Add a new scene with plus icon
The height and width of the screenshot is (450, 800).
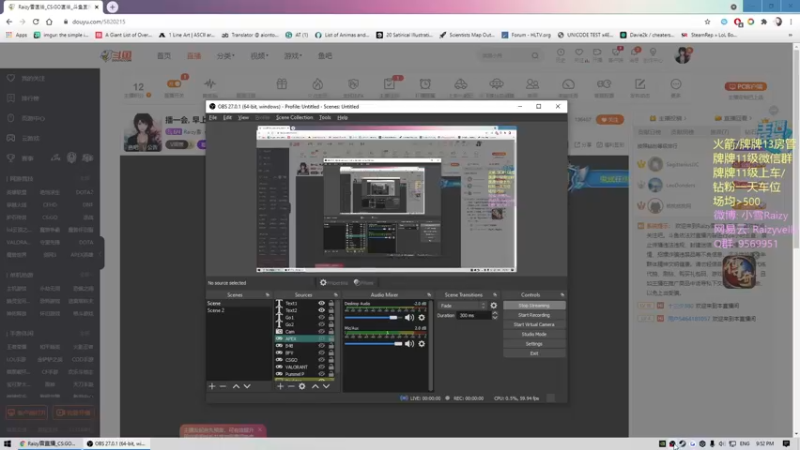[x=212, y=386]
